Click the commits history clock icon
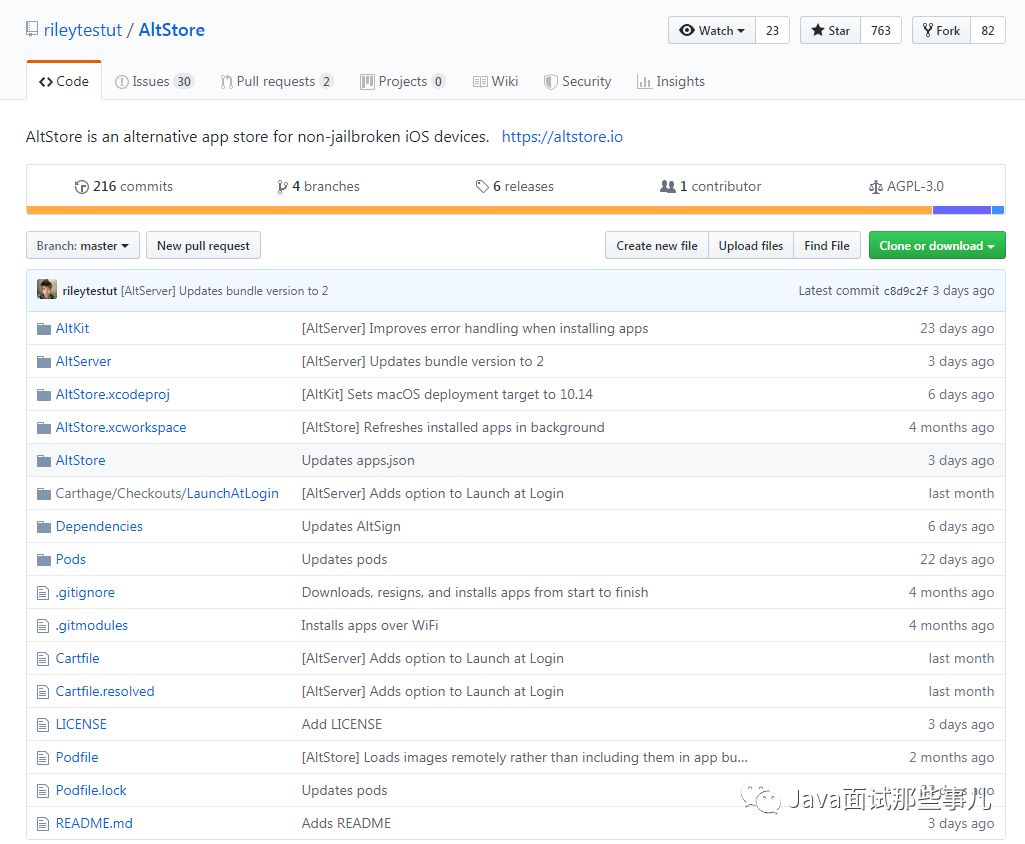 pyautogui.click(x=82, y=187)
